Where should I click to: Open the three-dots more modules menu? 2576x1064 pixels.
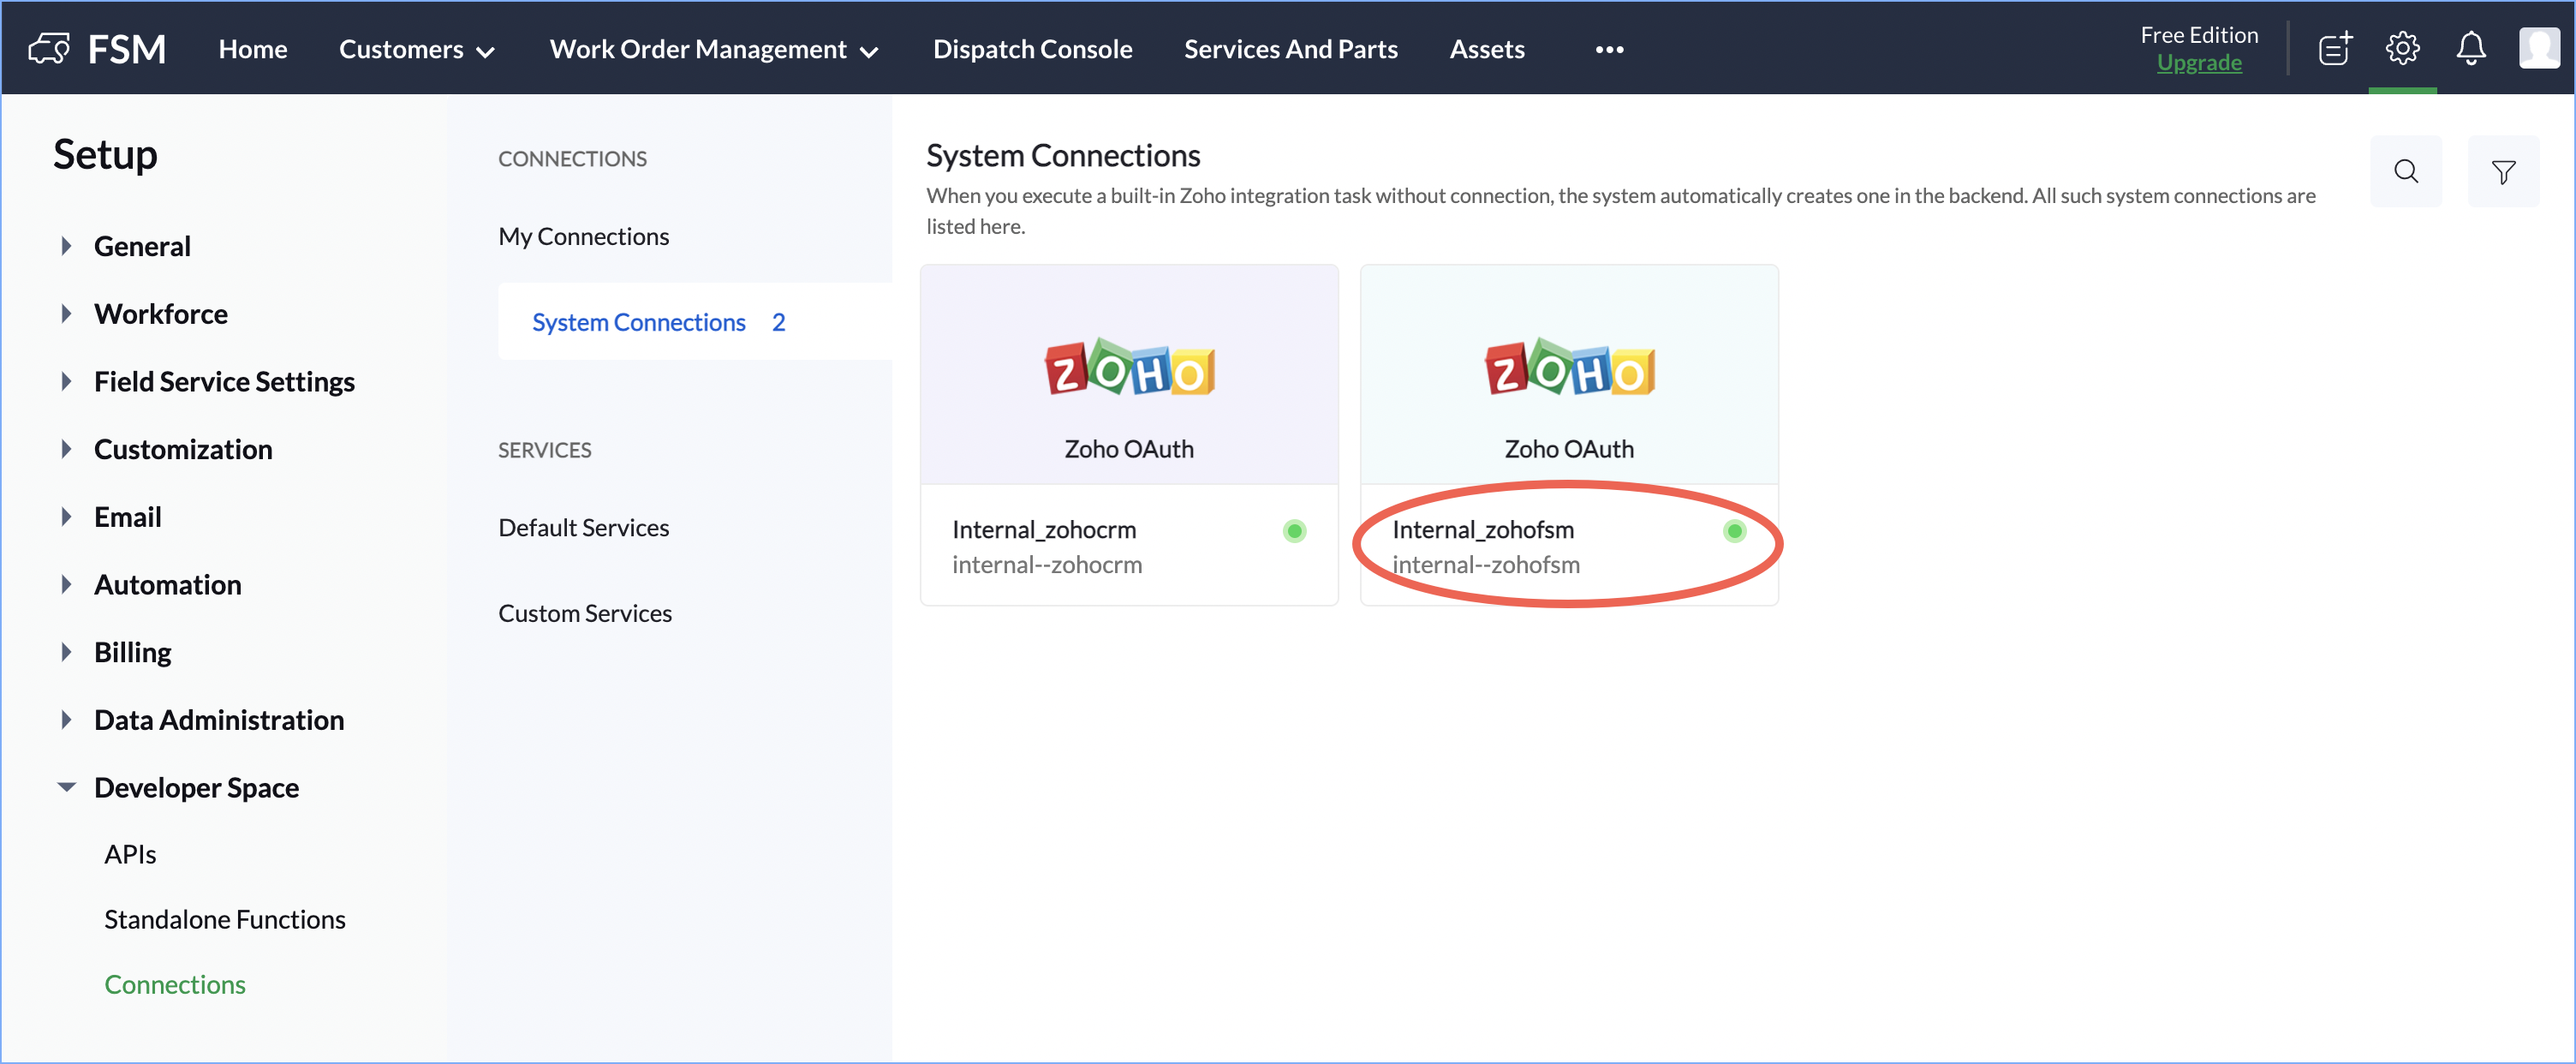[x=1608, y=49]
